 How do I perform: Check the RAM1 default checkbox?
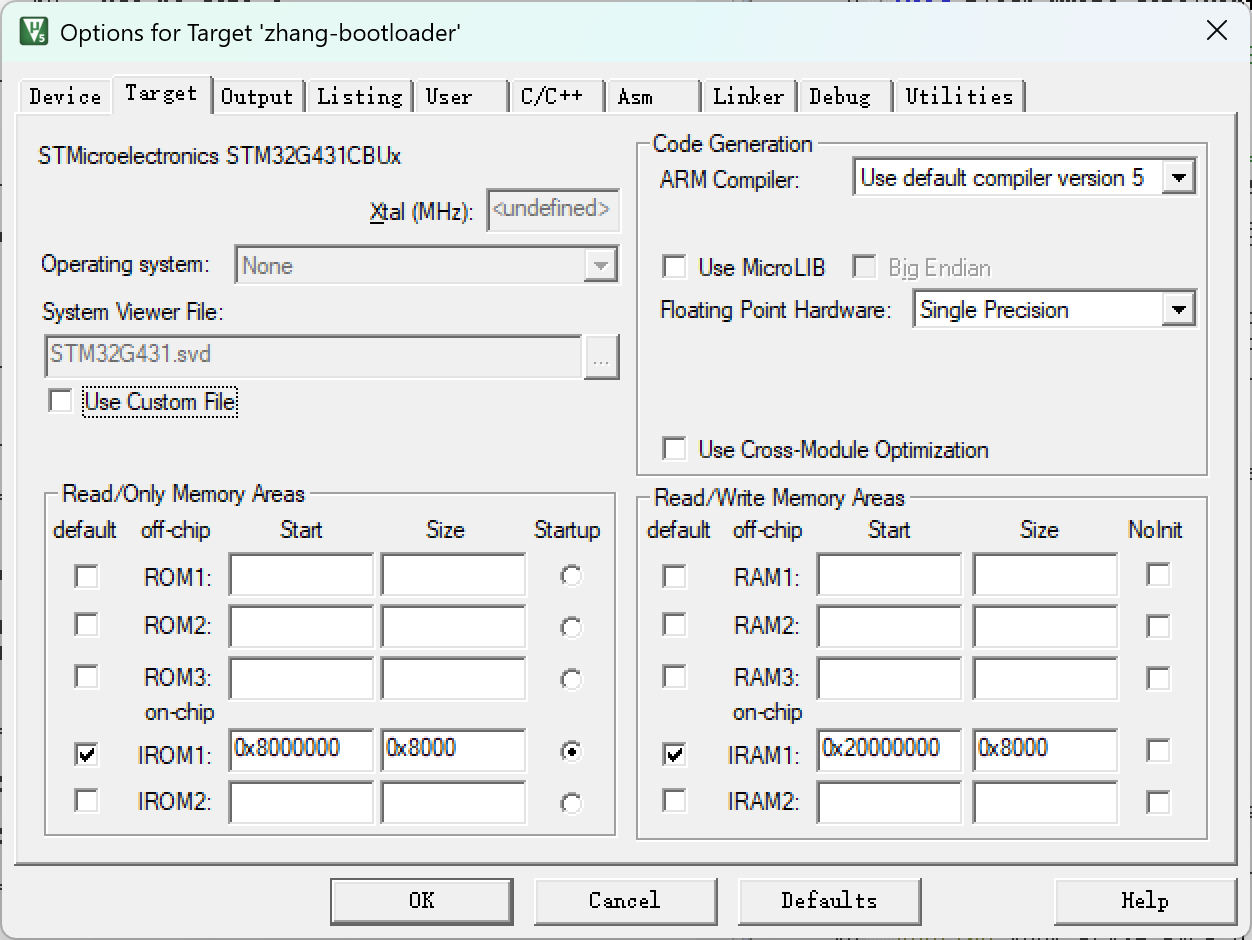(675, 576)
